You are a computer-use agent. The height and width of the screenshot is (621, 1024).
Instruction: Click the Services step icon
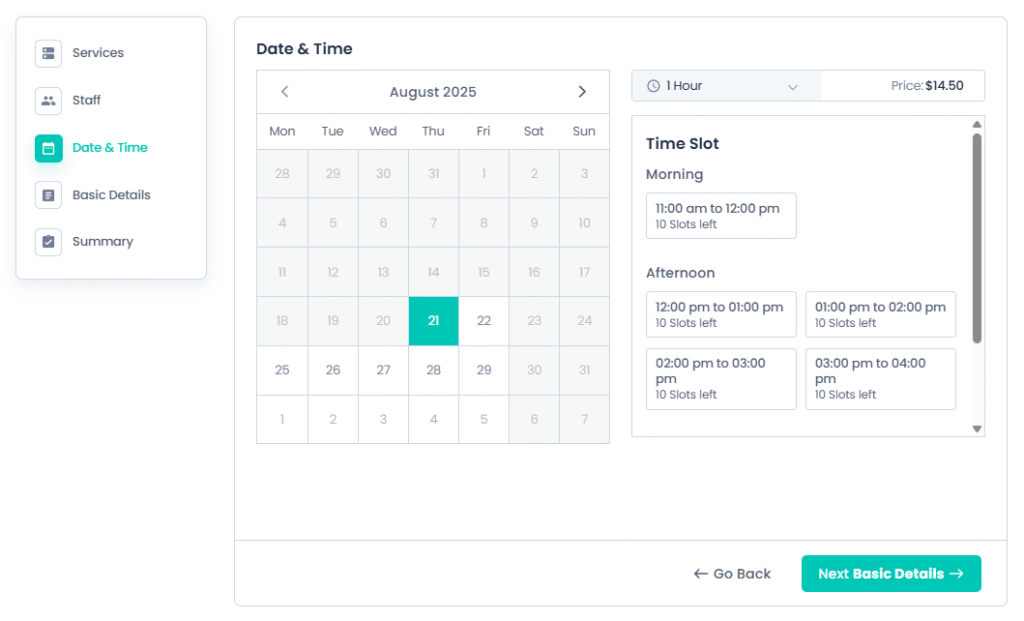point(48,54)
